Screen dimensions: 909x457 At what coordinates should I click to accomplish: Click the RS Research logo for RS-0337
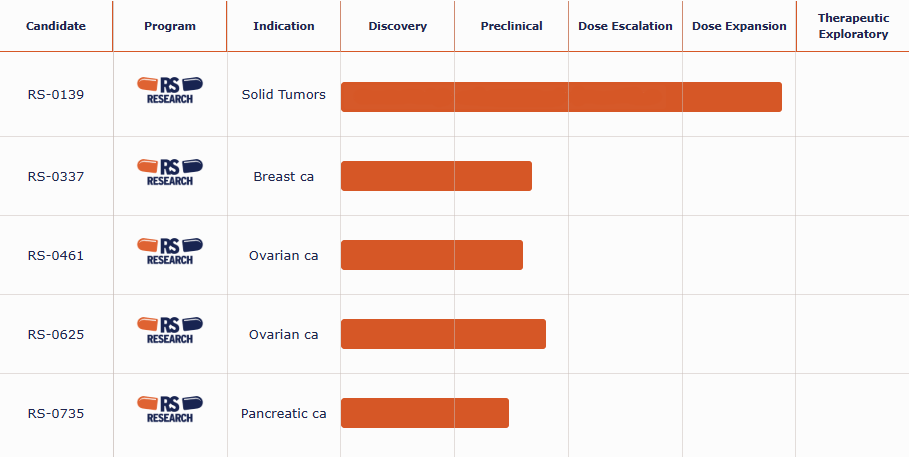[x=170, y=172]
